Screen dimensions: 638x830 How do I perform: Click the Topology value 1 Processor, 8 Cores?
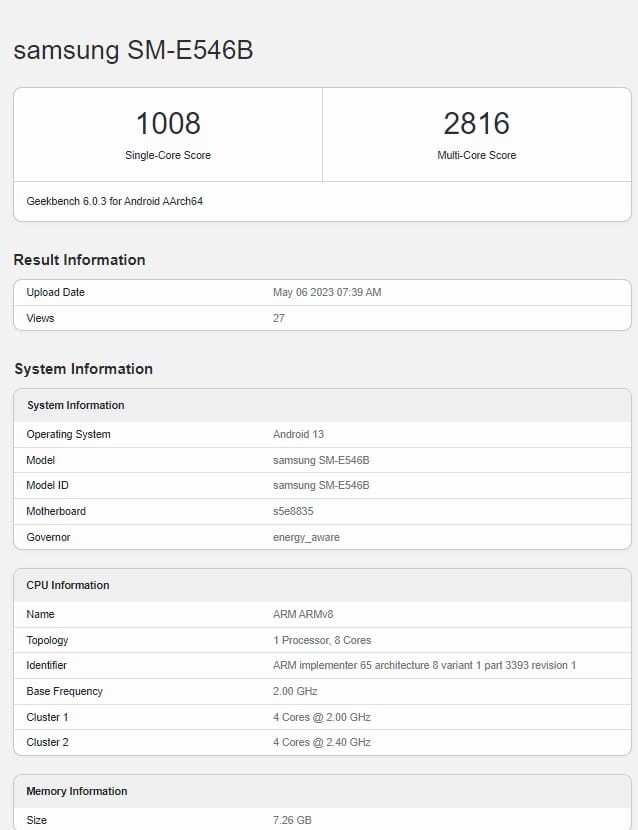tap(322, 640)
